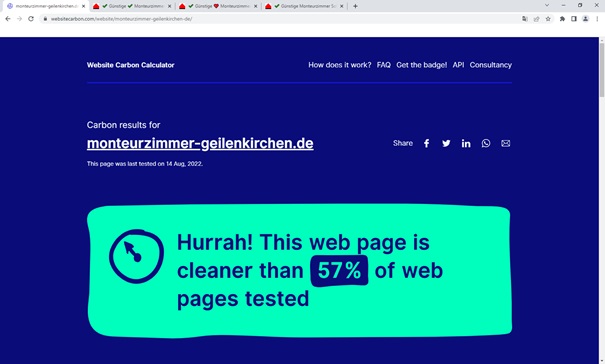This screenshot has width=605, height=364.
Task: Open the API page
Action: click(458, 65)
